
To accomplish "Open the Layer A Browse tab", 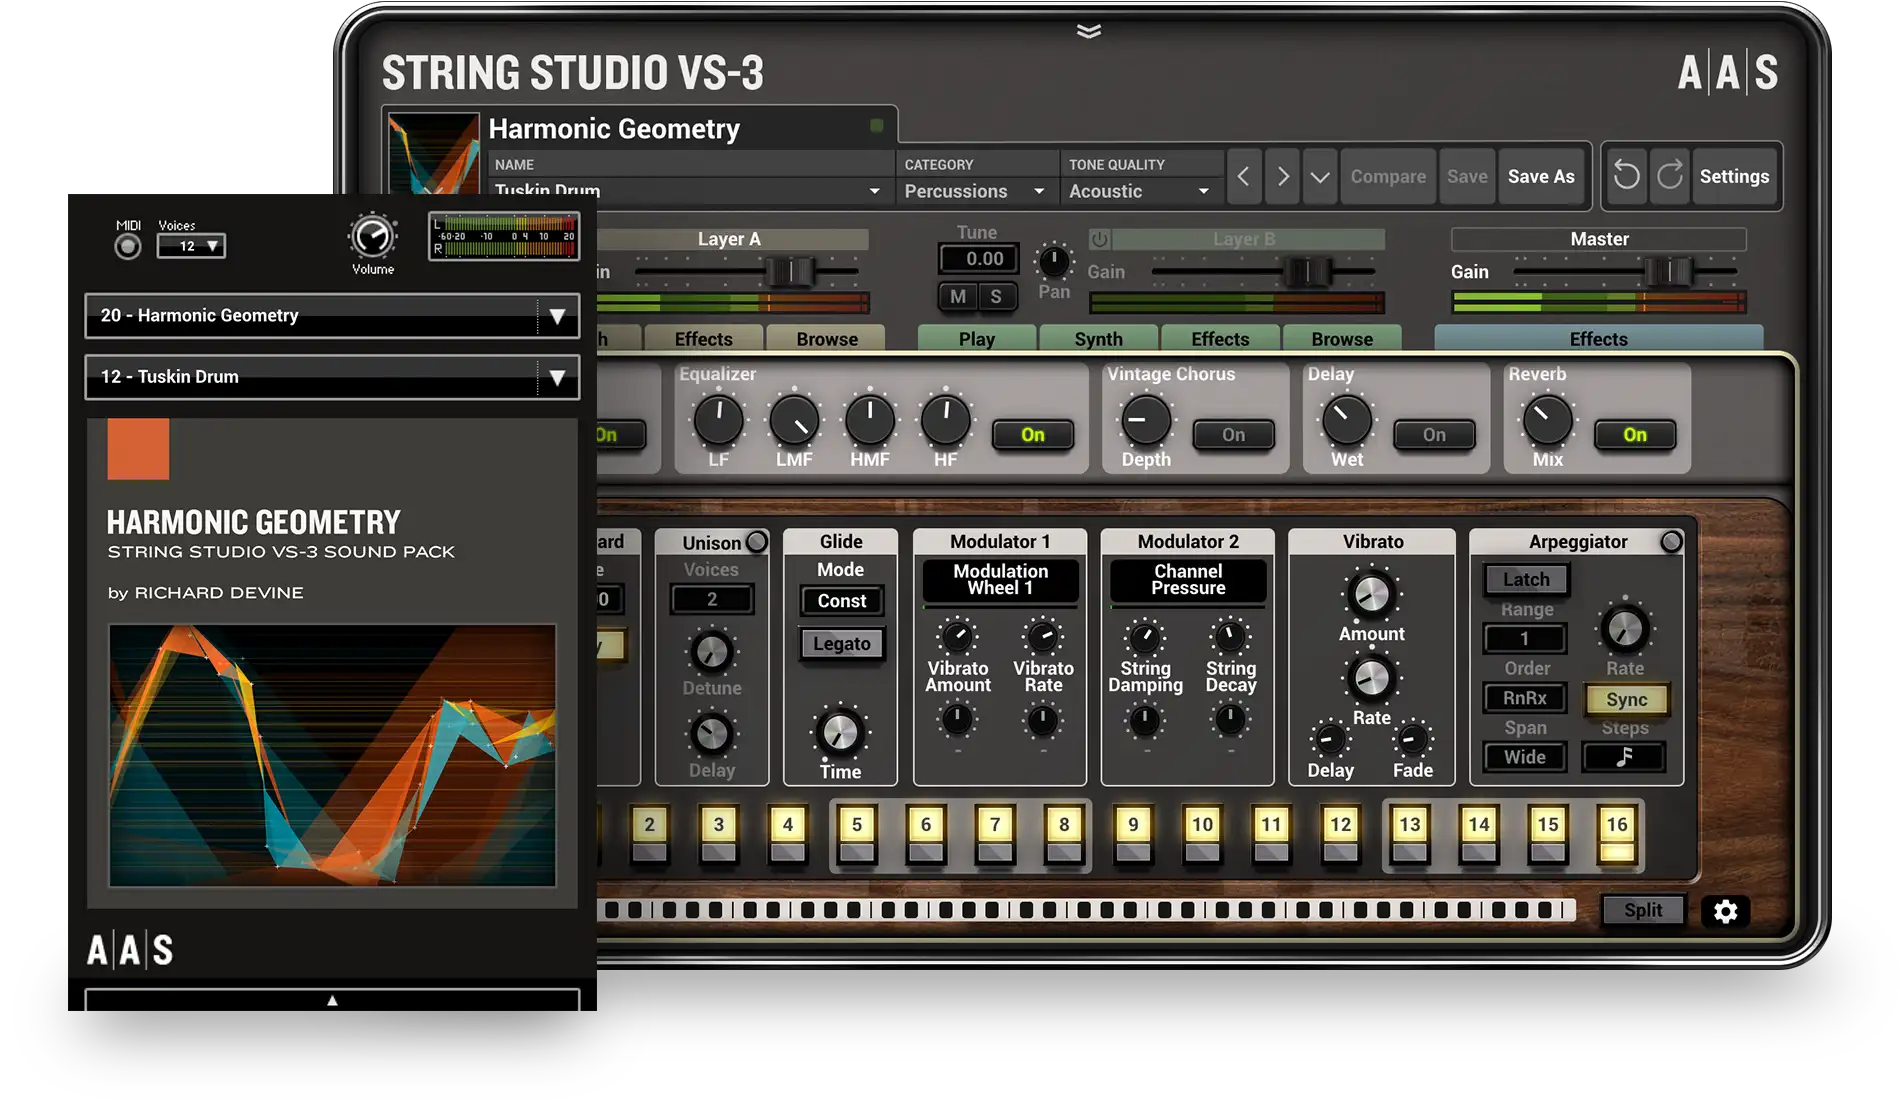I will (827, 338).
